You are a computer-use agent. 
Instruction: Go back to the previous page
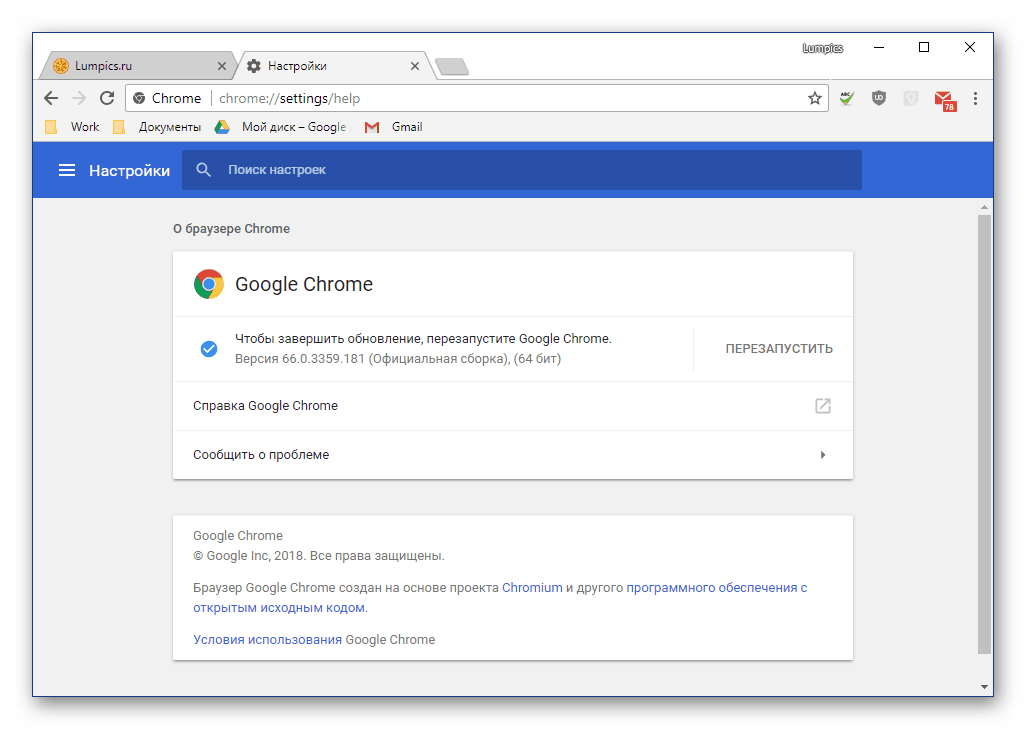[x=51, y=98]
